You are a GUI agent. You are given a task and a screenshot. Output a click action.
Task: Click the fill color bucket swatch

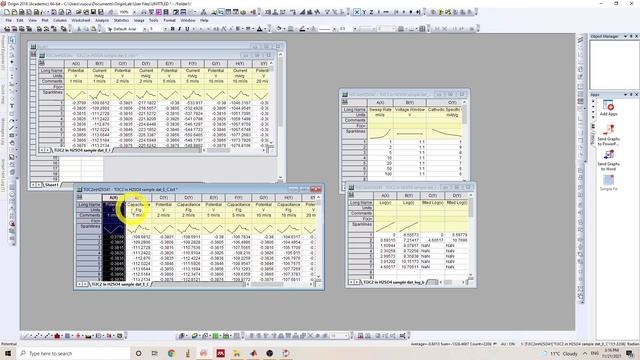coord(279,29)
